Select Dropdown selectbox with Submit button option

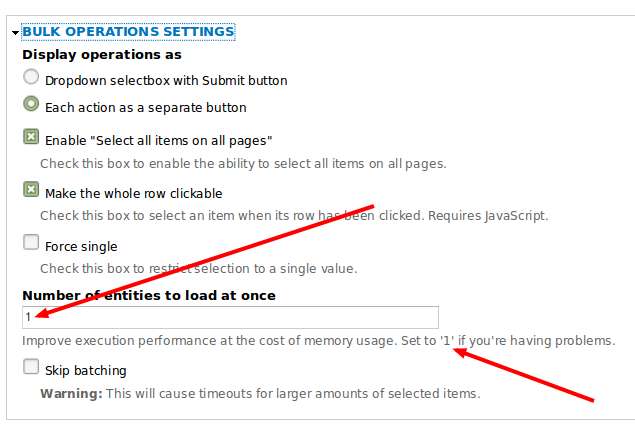pyautogui.click(x=31, y=77)
